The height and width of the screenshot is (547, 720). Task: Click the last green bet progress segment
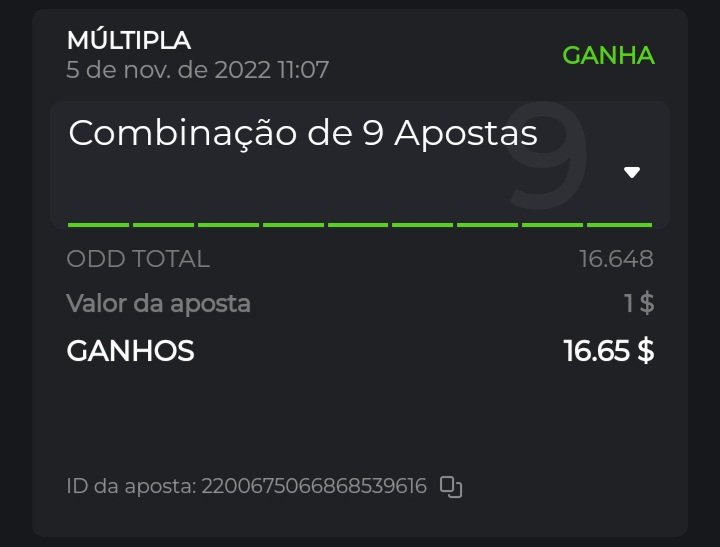point(619,225)
